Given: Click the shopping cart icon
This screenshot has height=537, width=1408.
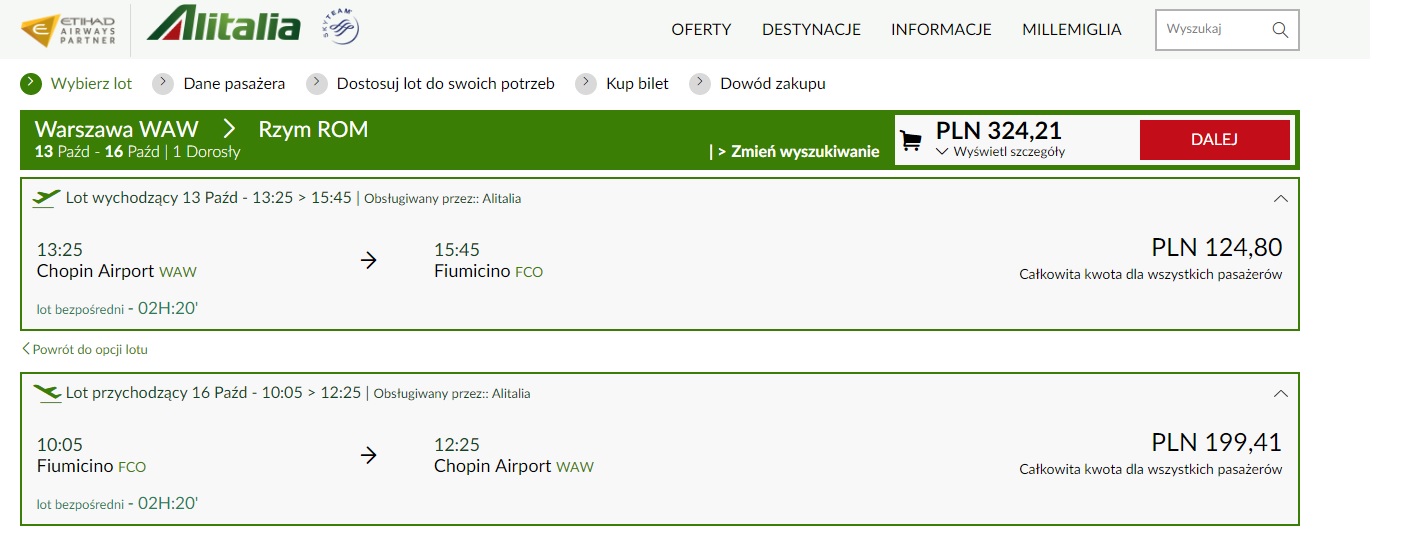Looking at the screenshot, I should tap(911, 141).
